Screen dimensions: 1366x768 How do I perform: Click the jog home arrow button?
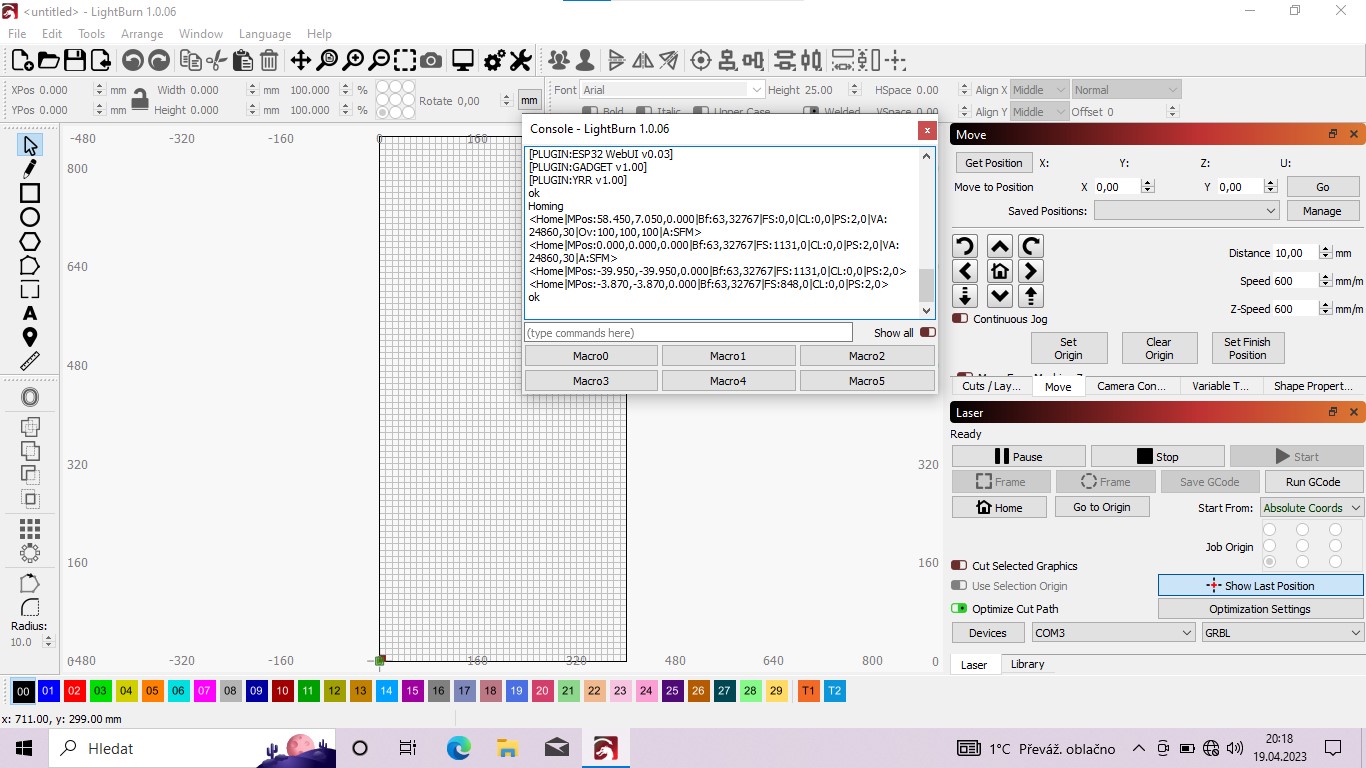(999, 271)
